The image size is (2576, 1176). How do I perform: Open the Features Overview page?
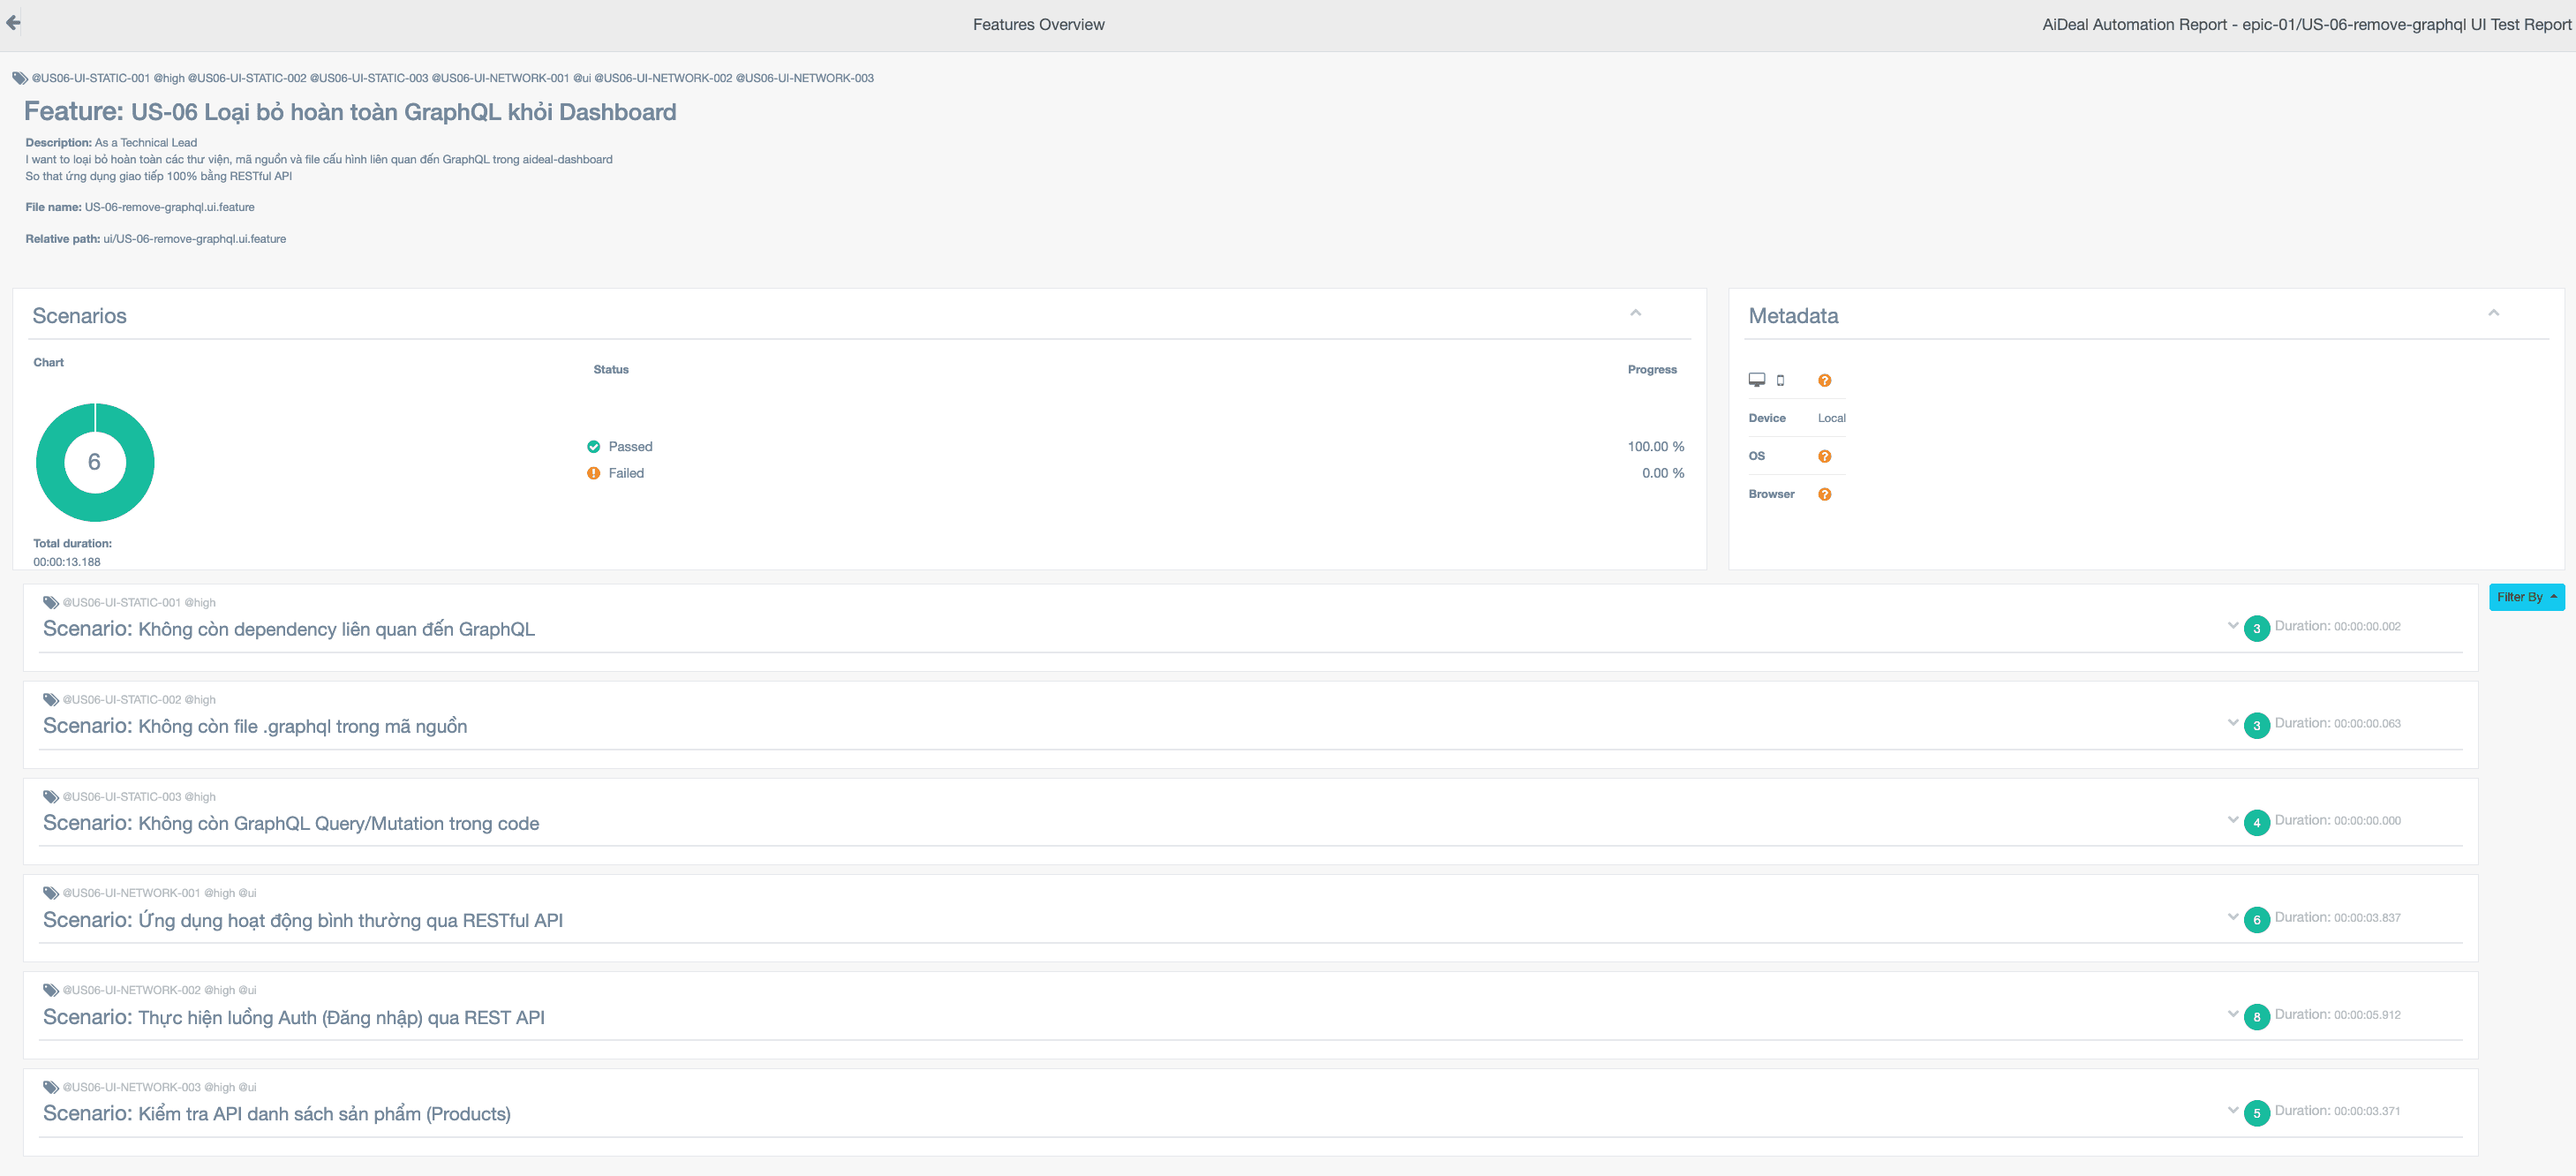pos(1038,24)
